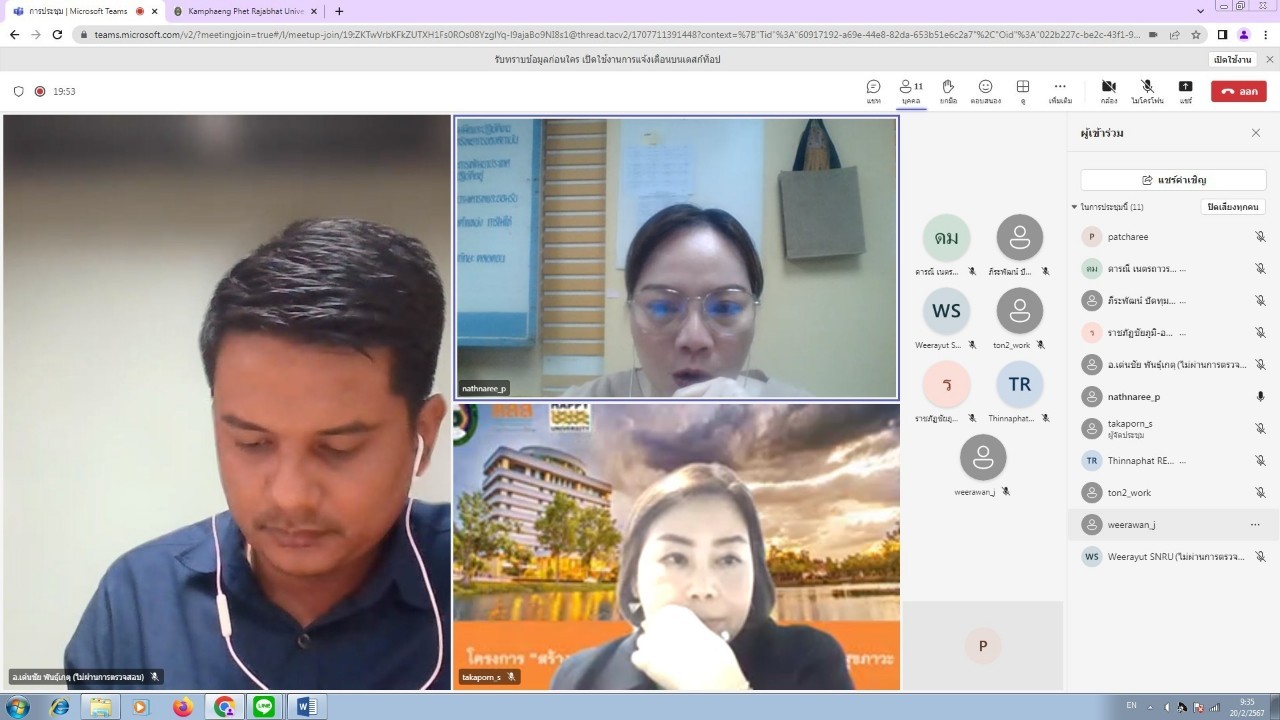
Task: Leave the meeting with red button
Action: [x=1239, y=91]
